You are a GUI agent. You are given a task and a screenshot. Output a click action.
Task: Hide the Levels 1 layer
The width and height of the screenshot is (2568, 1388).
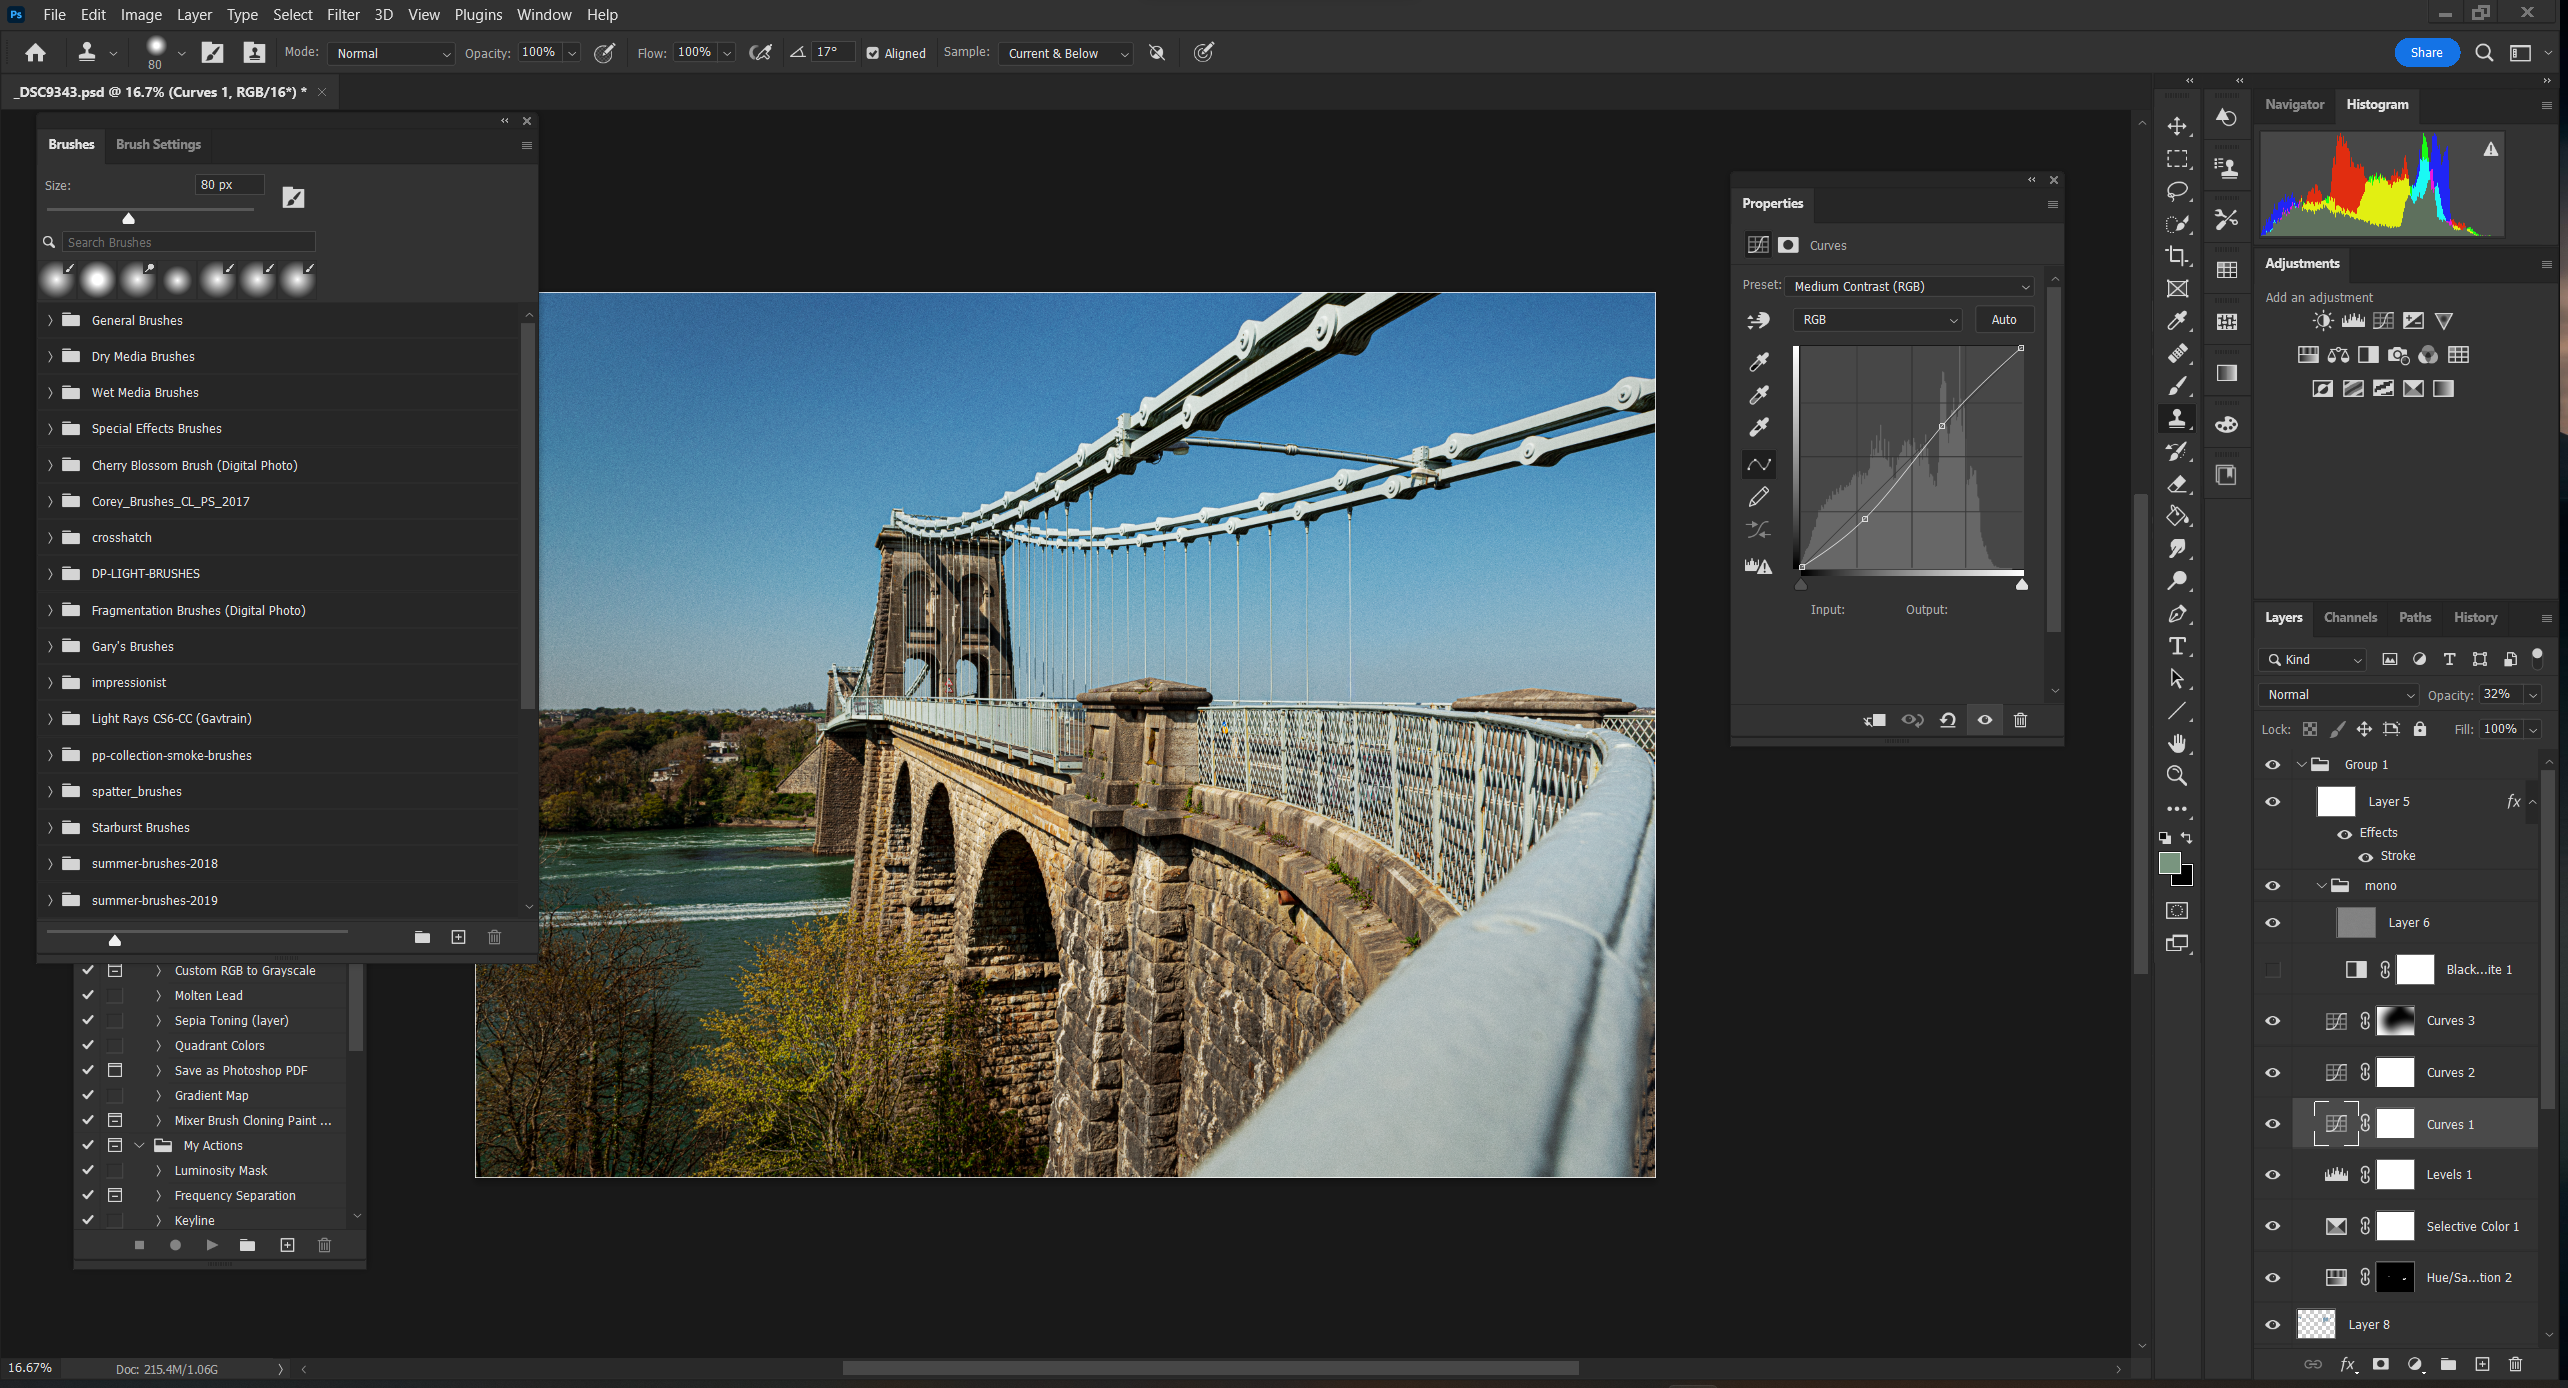tap(2272, 1175)
